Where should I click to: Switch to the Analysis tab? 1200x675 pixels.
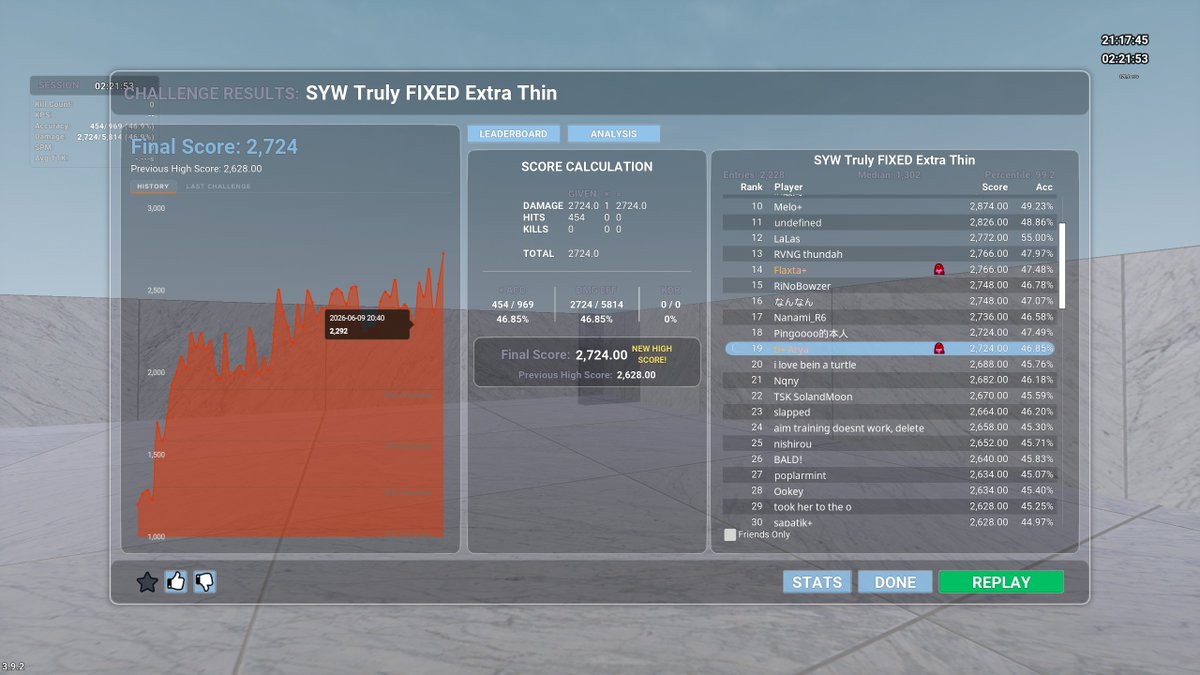614,134
